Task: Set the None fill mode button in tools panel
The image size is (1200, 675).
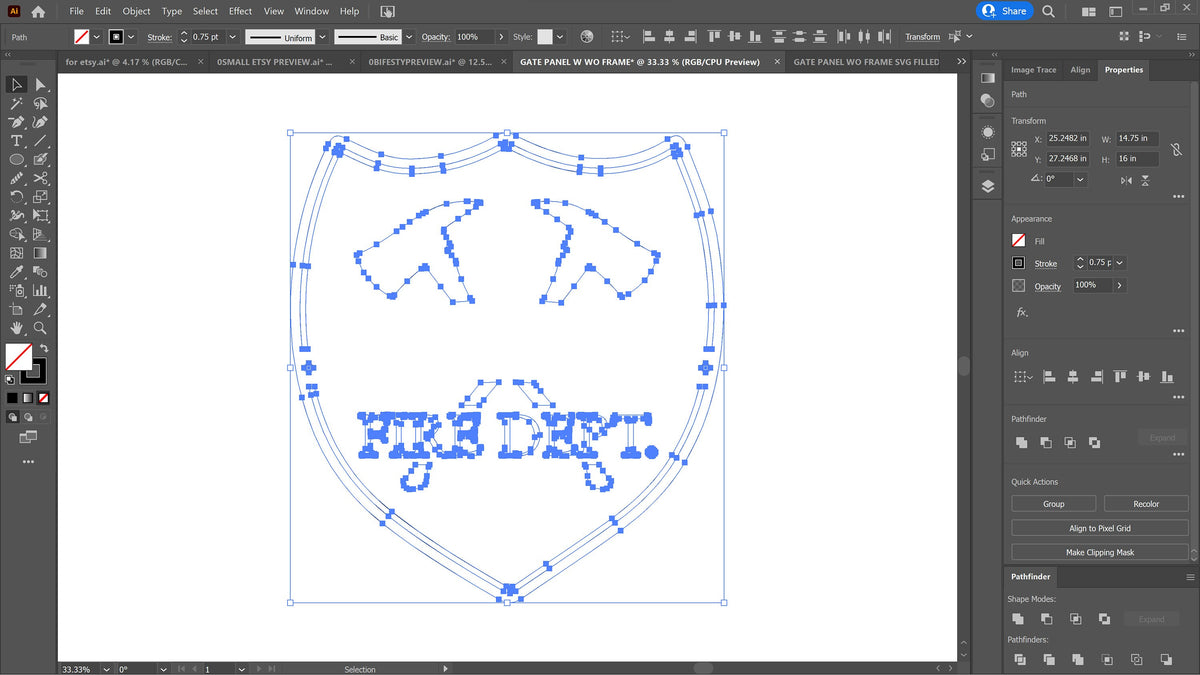Action: [x=42, y=397]
